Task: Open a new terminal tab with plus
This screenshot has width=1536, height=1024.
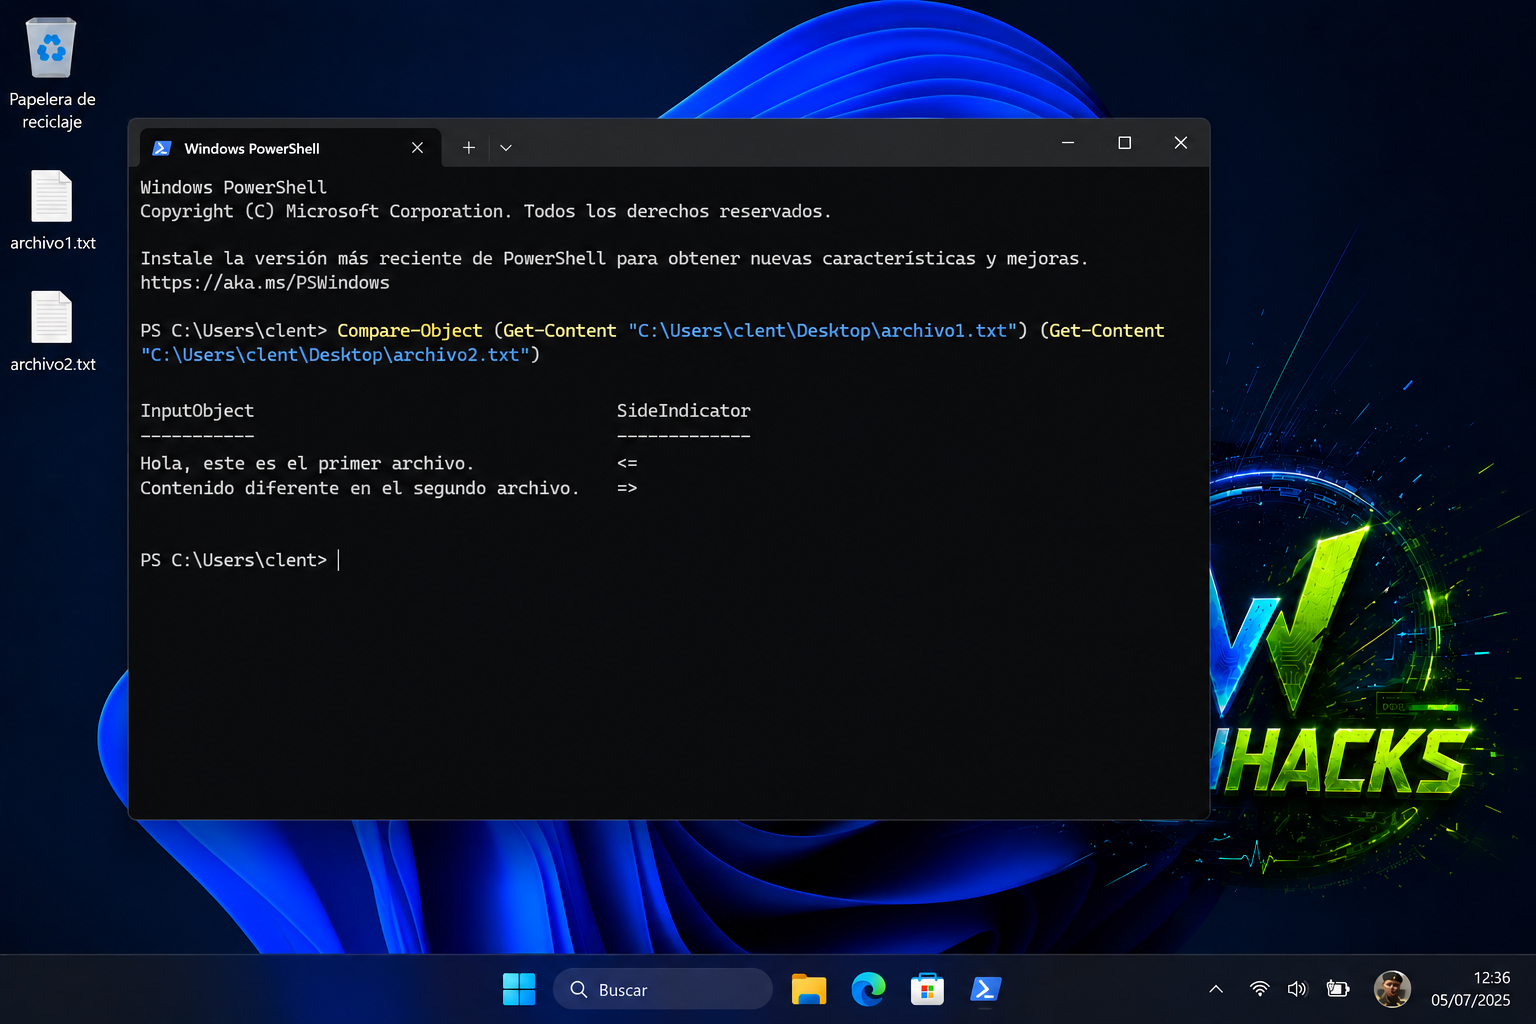Action: 468,148
